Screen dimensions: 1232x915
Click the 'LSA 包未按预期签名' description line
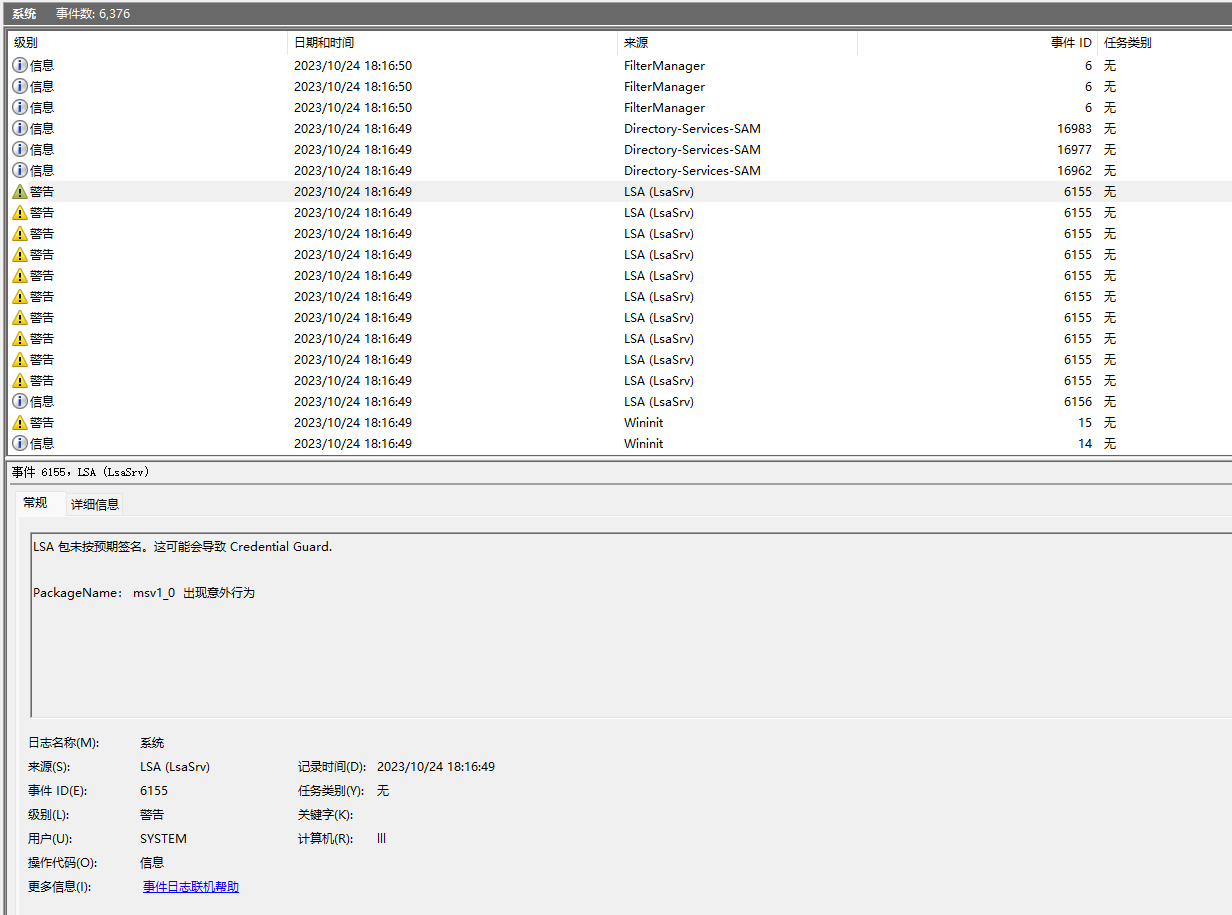coord(182,547)
